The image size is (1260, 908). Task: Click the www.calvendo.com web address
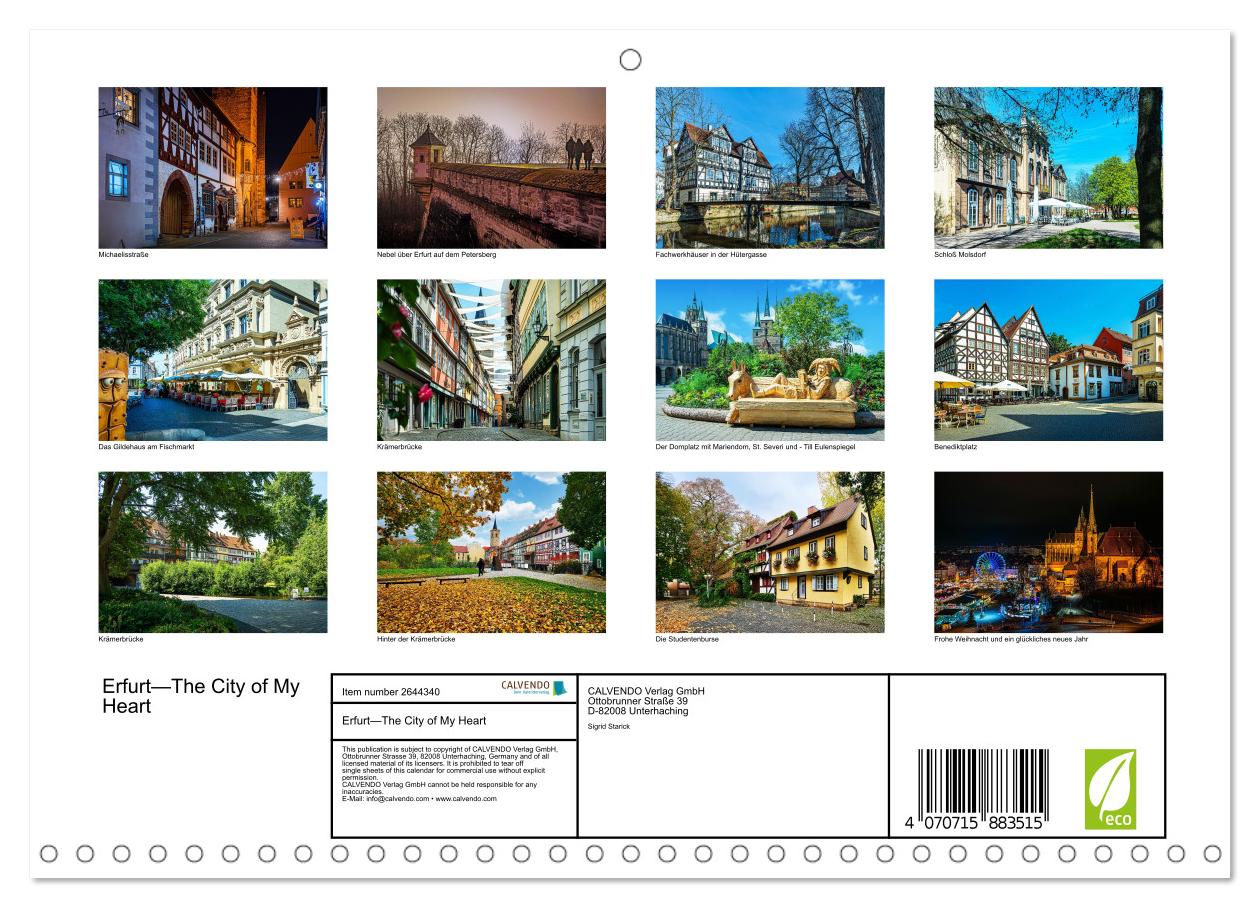click(x=467, y=799)
